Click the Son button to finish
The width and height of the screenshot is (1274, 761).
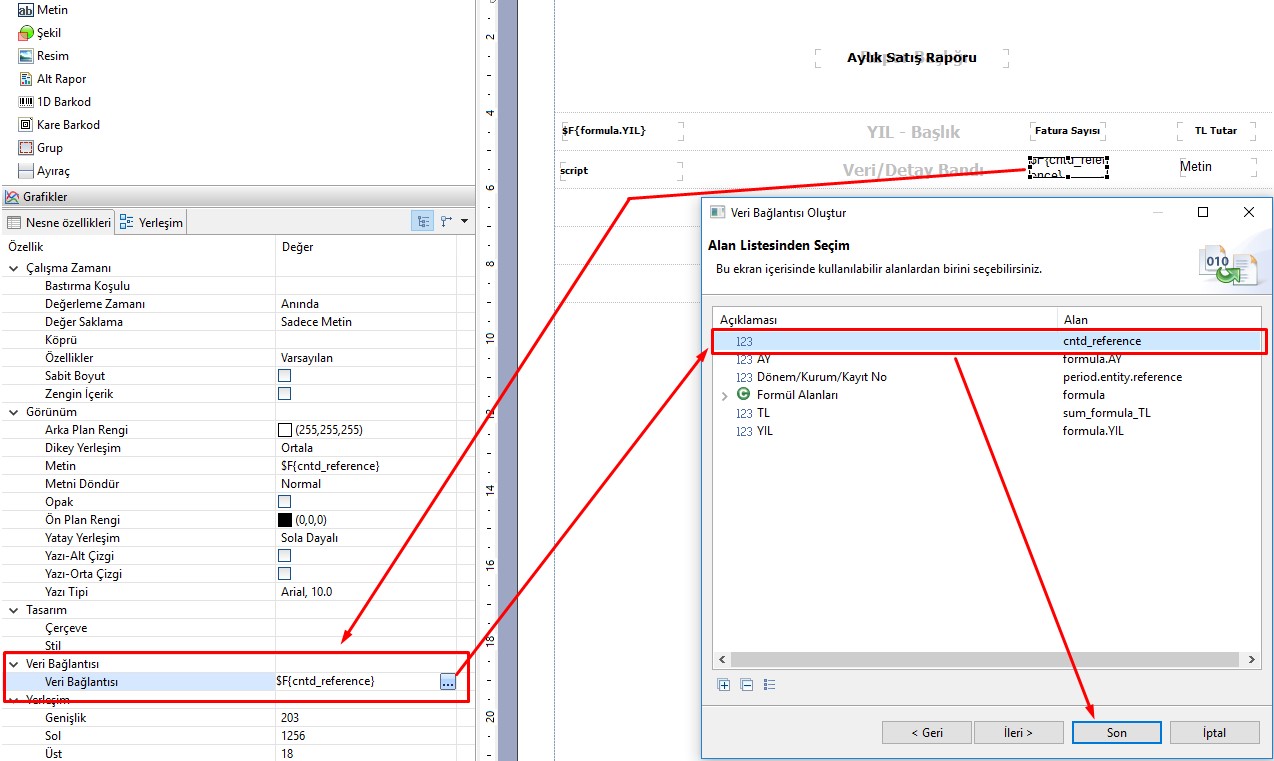point(1116,733)
